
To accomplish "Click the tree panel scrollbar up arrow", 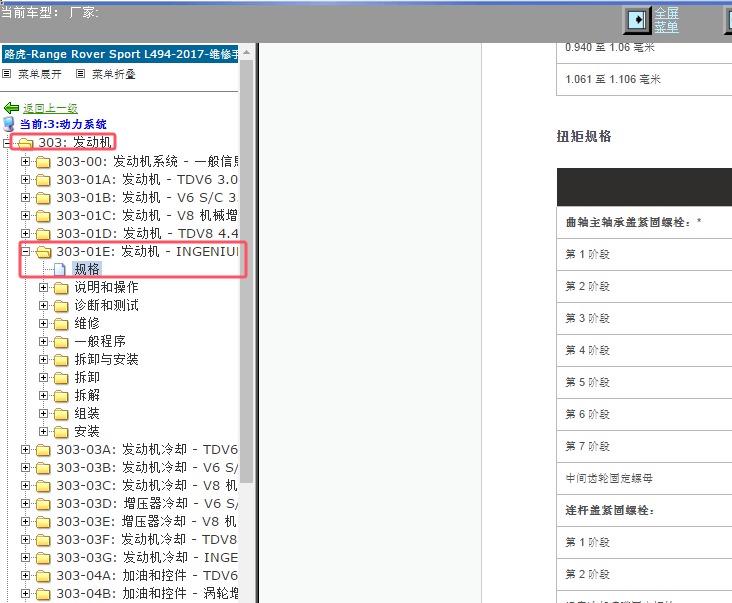I will 246,52.
